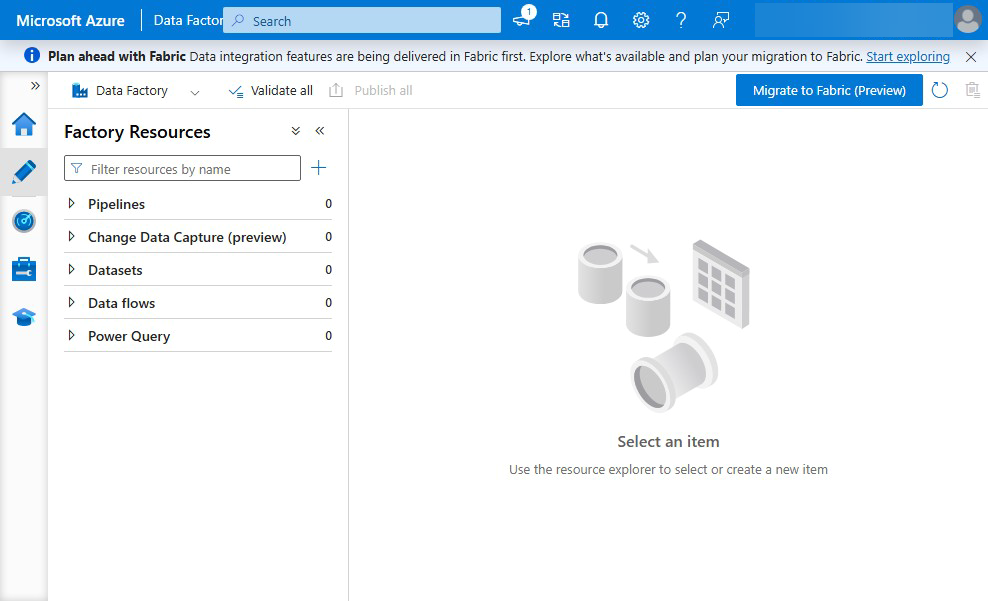
Task: Open the settings gear icon
Action: tap(641, 20)
